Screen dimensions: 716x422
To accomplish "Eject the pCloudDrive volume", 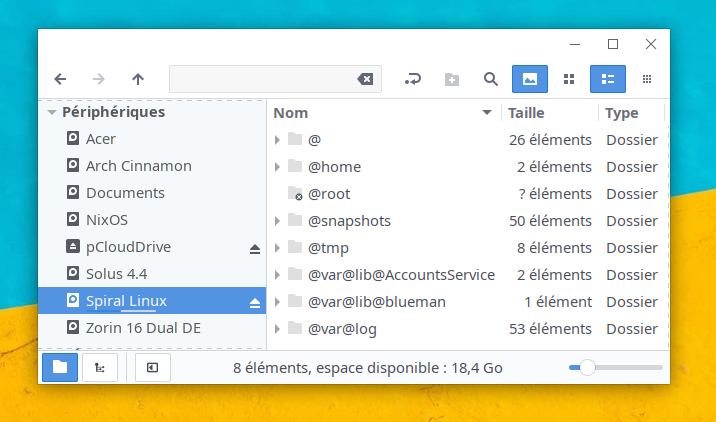I will tap(254, 247).
